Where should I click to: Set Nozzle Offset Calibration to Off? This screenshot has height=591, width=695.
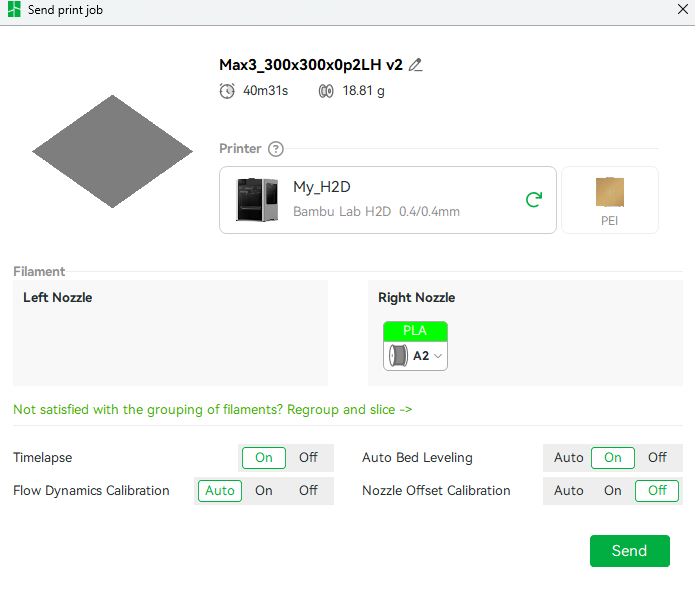click(657, 491)
